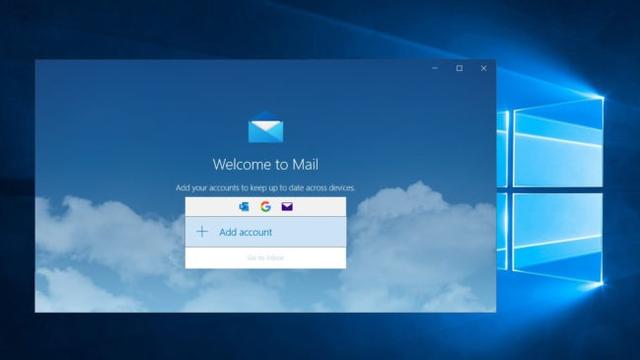
Task: Open the Go to inbox button
Action: [x=265, y=258]
